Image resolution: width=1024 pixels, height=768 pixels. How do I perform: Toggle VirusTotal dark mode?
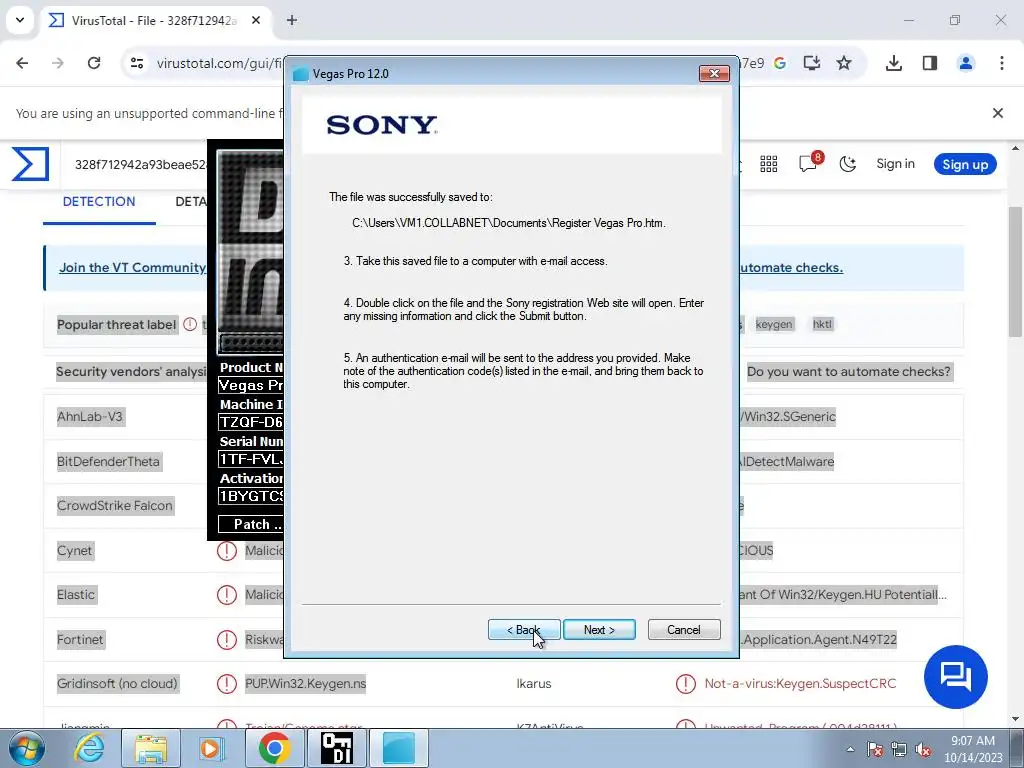point(848,164)
